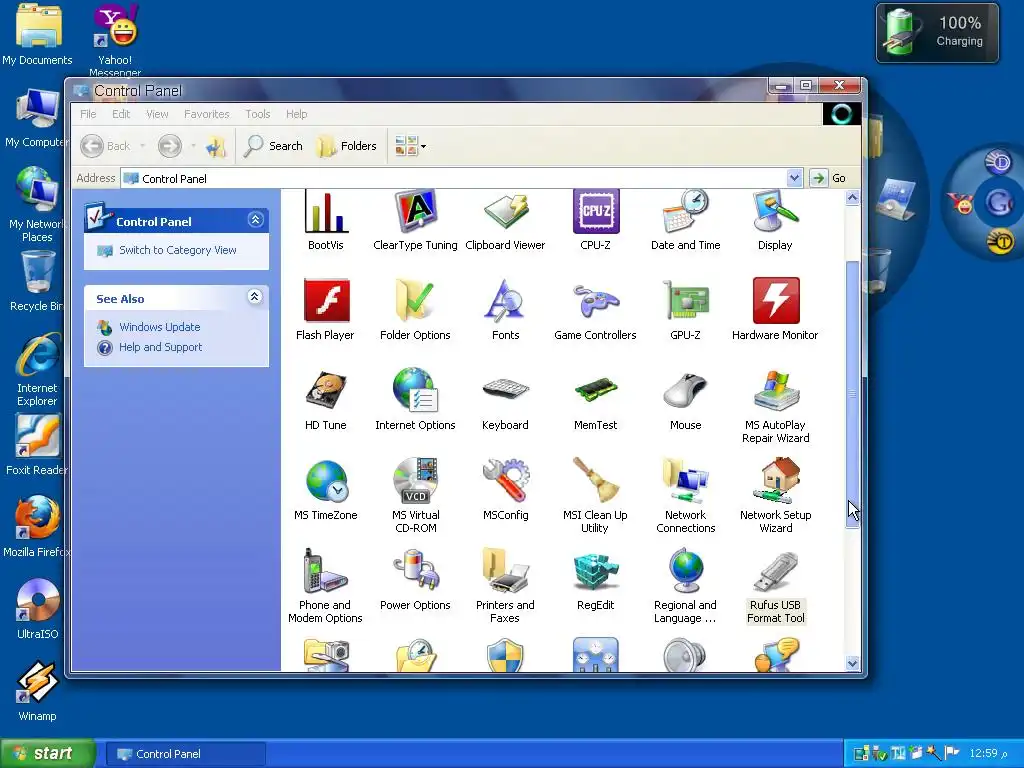
Task: Collapse the See Also section
Action: 255,297
